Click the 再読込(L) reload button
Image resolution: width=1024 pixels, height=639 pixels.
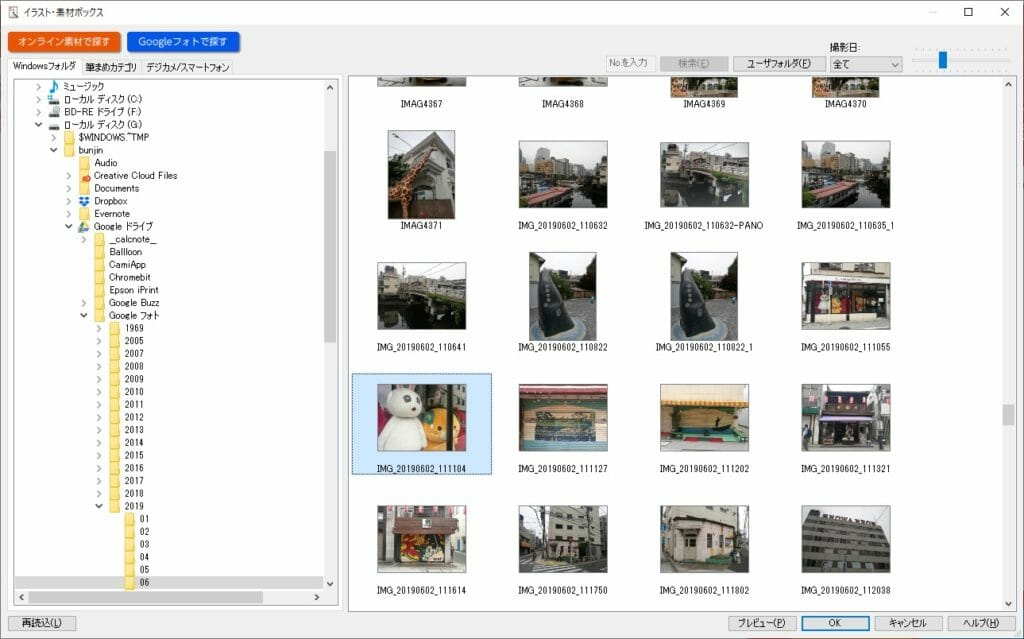tap(42, 623)
